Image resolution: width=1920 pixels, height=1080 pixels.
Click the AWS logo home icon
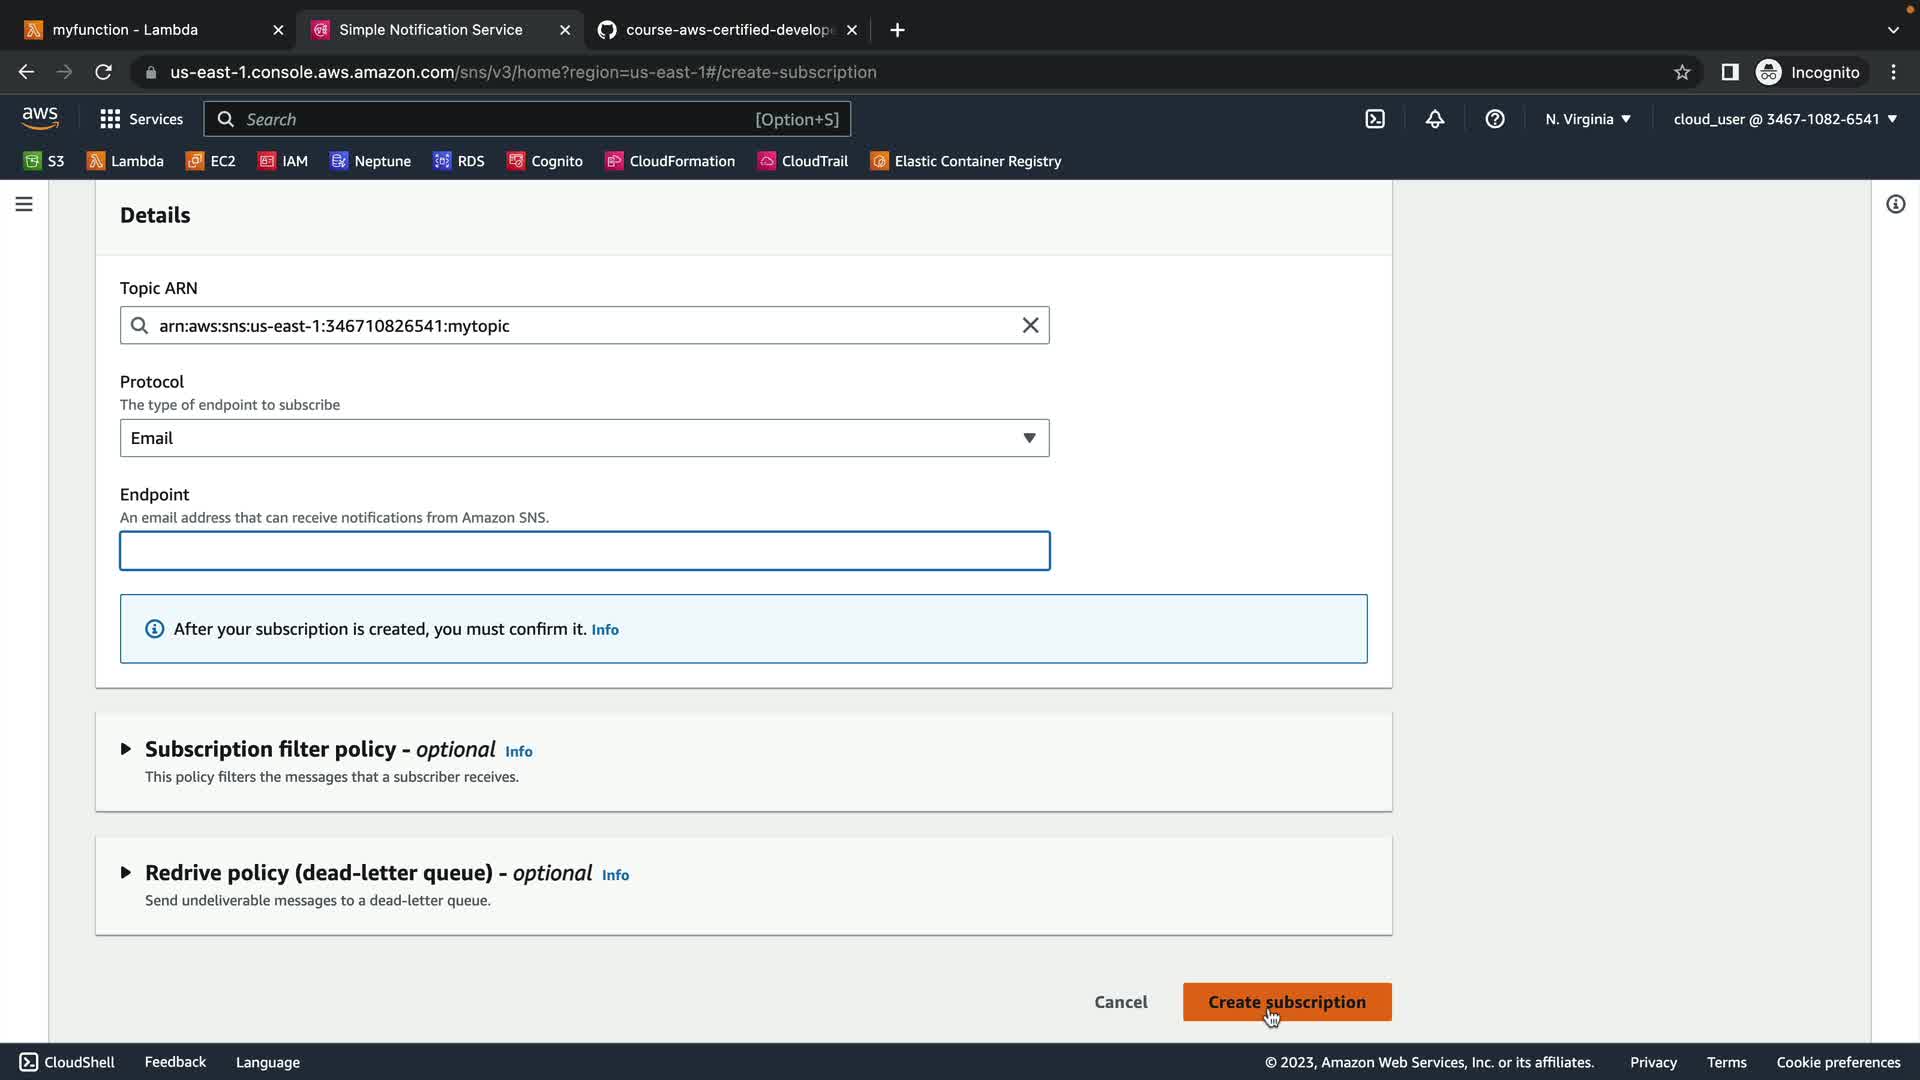(x=40, y=118)
